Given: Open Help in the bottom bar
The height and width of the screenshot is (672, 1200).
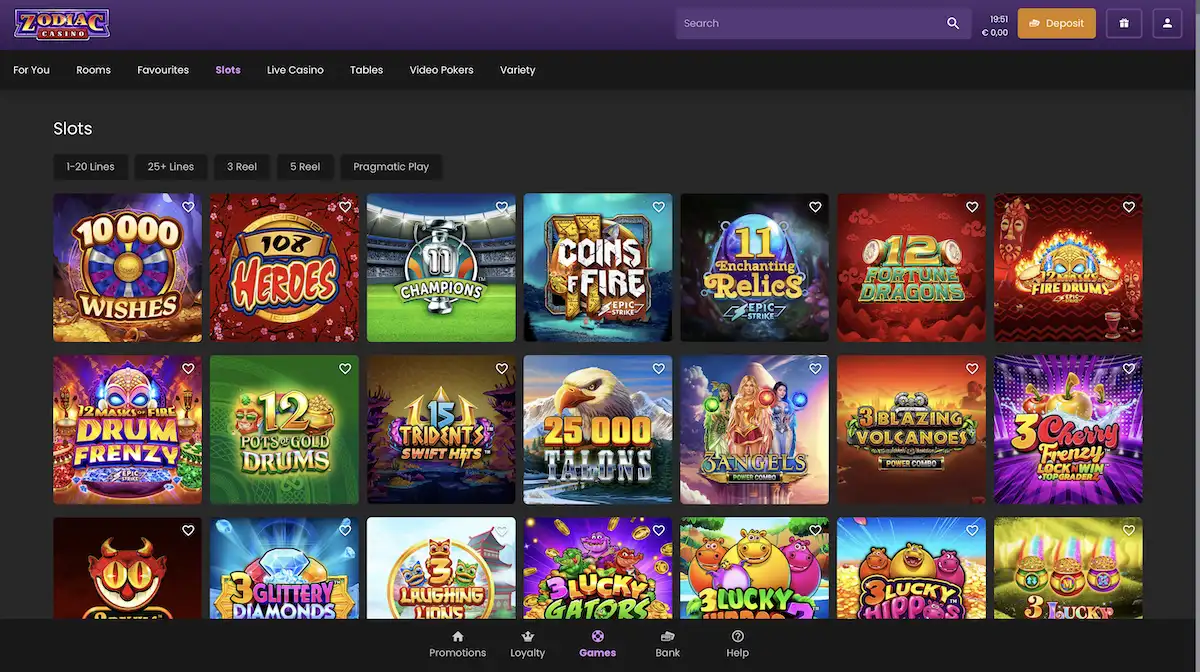Looking at the screenshot, I should pos(737,644).
